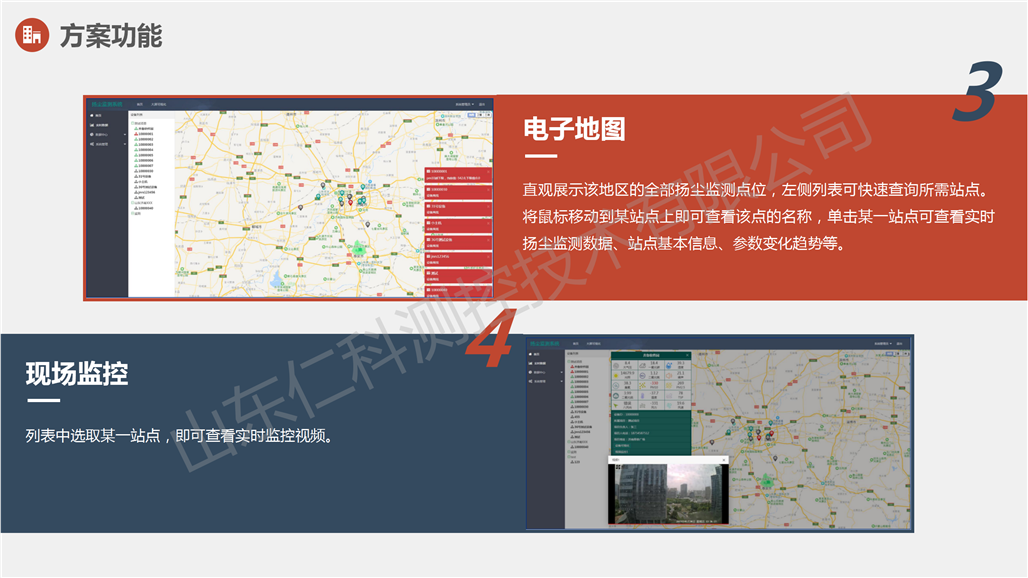Collapse first group node in top device tree
Viewport: 1028px width, 578px height.
click(132, 123)
